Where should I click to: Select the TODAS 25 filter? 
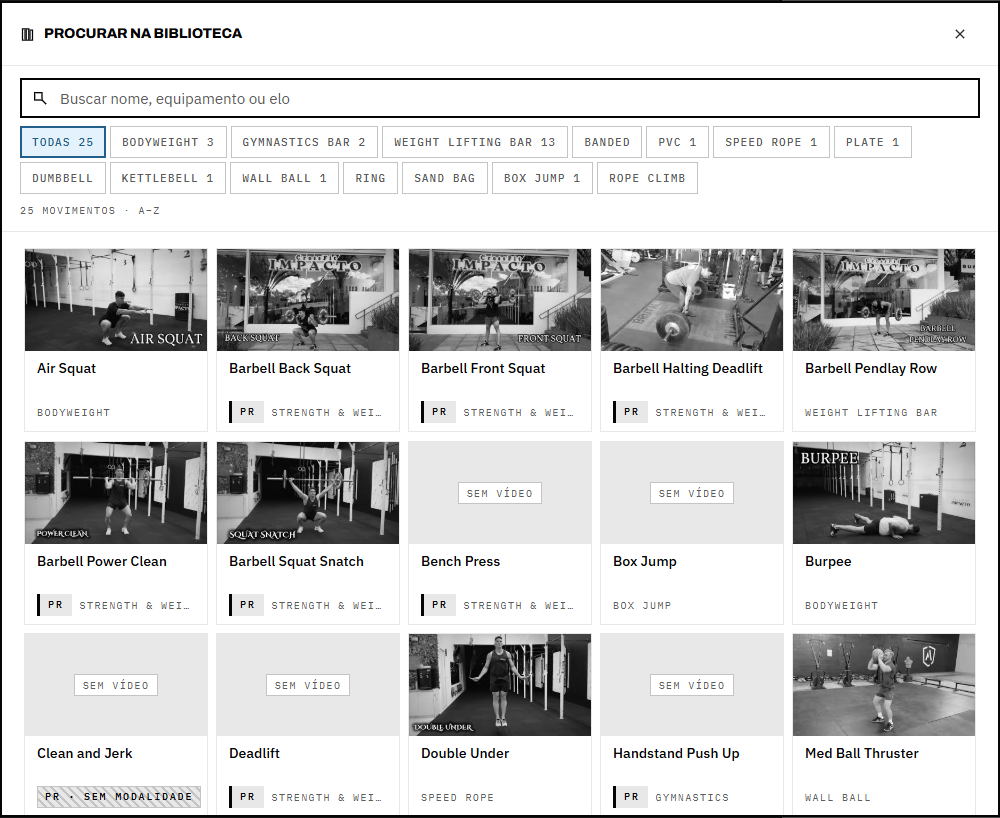(x=62, y=142)
